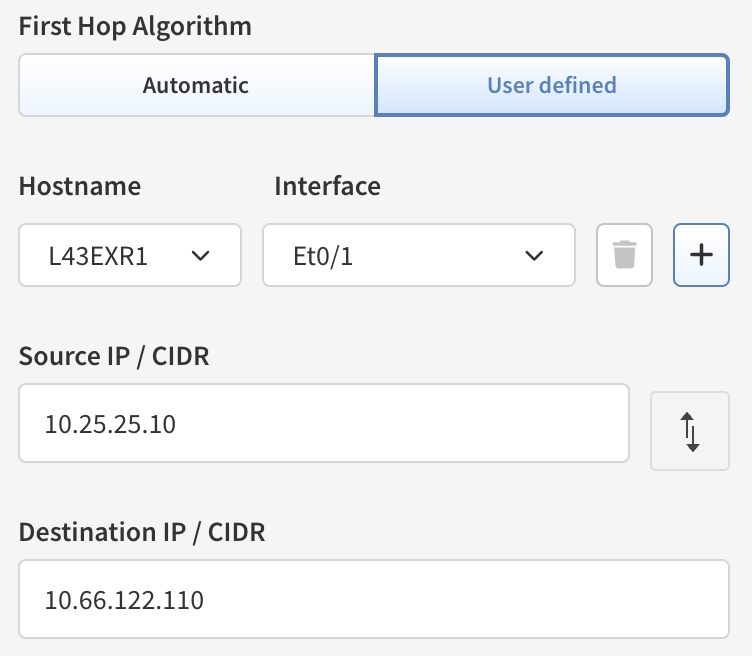Delete the L43EXR1 first hop row
Screen dimensions: 752x656
pyautogui.click(x=624, y=255)
